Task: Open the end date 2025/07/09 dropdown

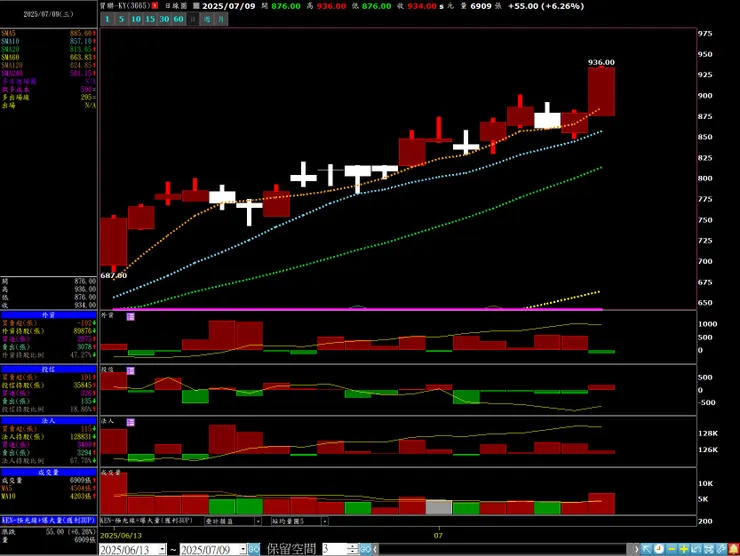Action: tap(243, 549)
